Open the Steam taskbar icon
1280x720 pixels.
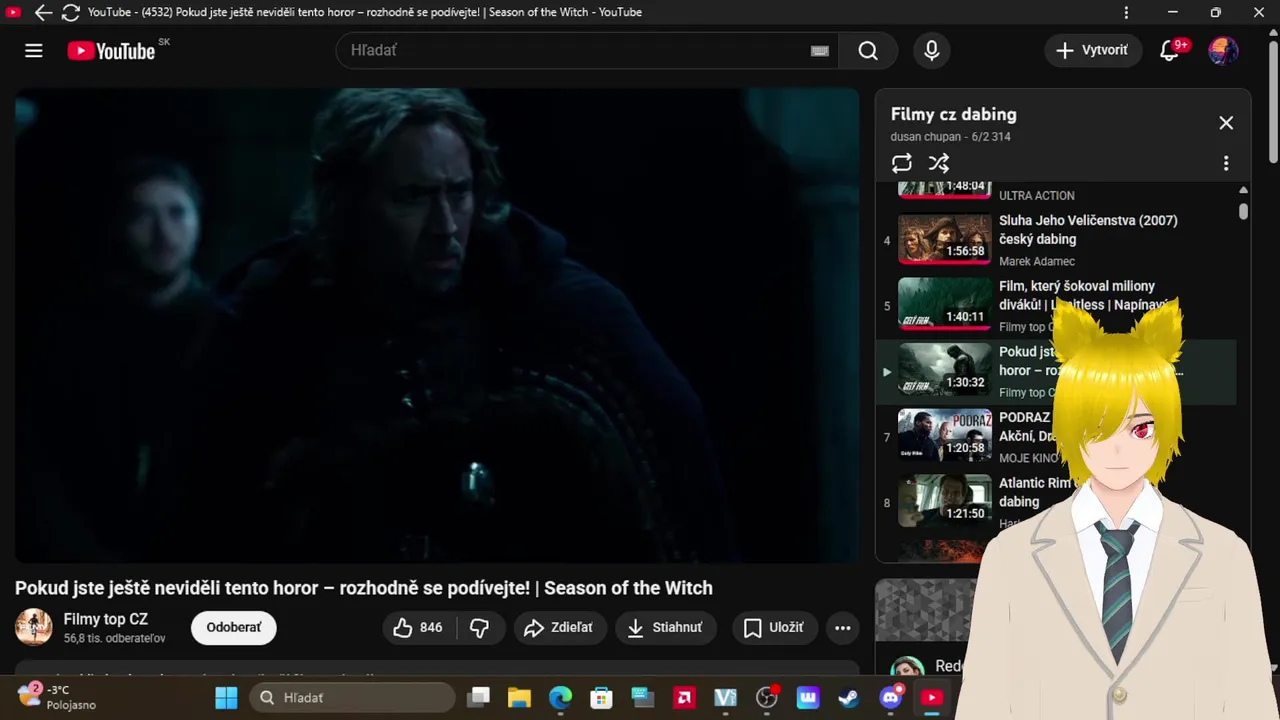pos(849,697)
